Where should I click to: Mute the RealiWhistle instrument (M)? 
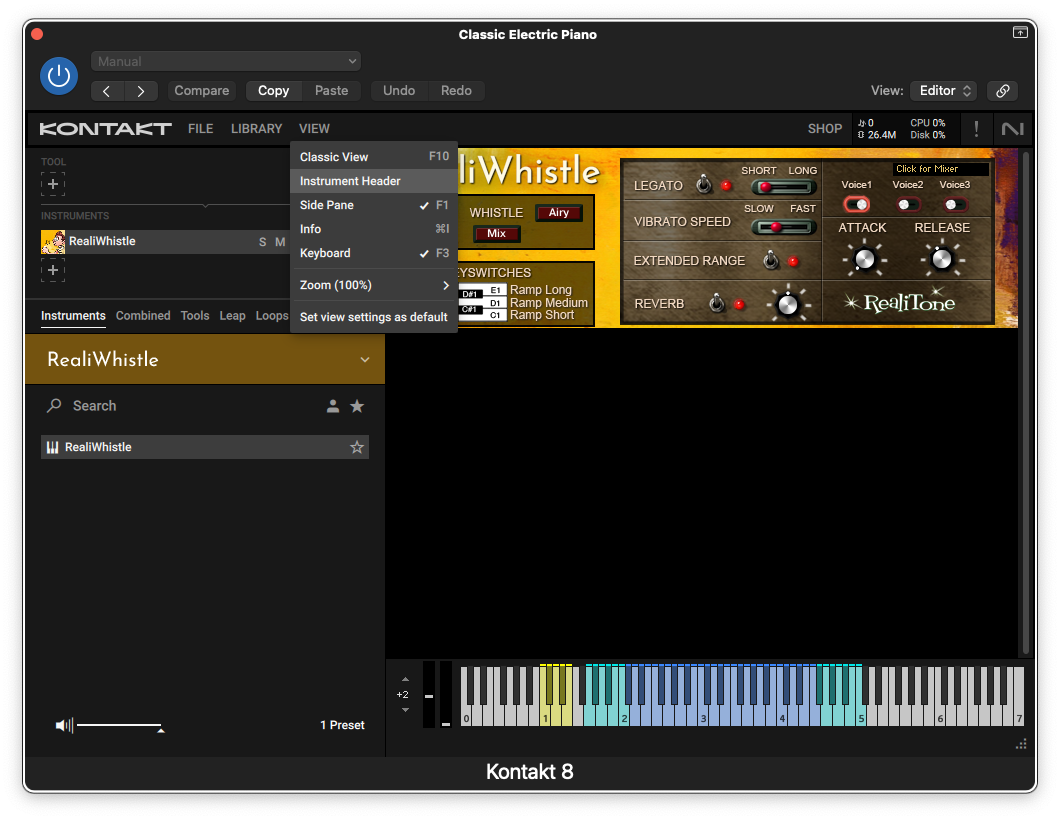(x=280, y=241)
